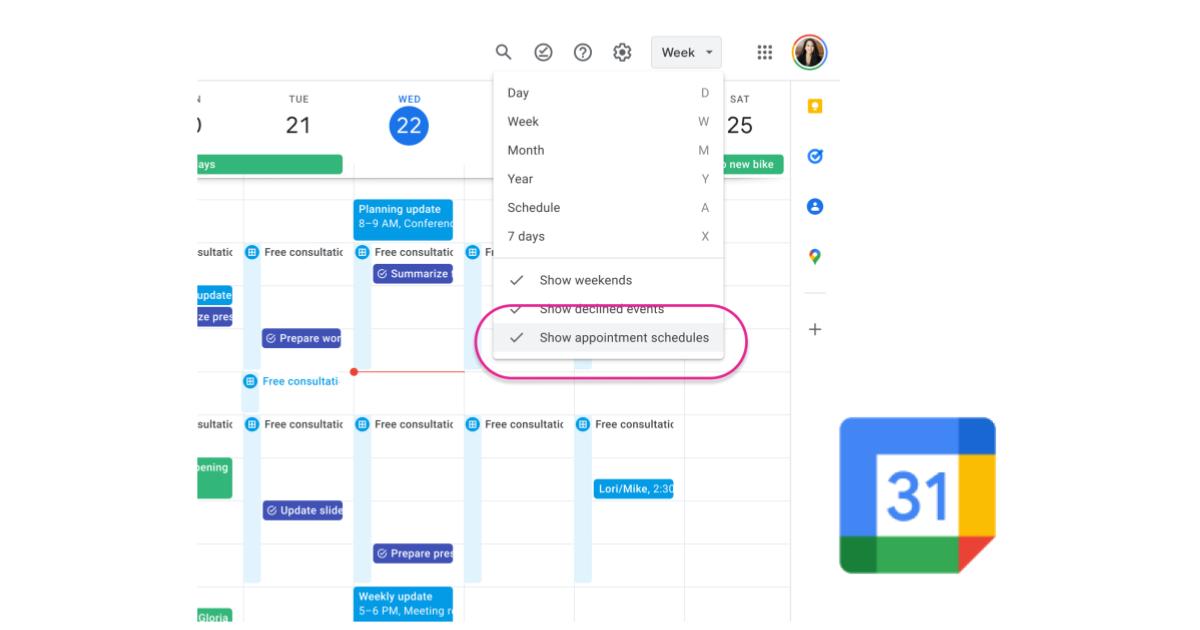Switch to Schedule view
Viewport: 1200px width, 630px height.
531,207
